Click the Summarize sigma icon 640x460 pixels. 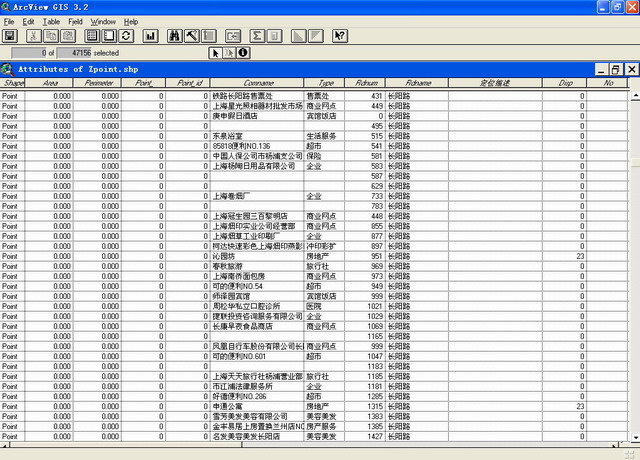[257, 36]
